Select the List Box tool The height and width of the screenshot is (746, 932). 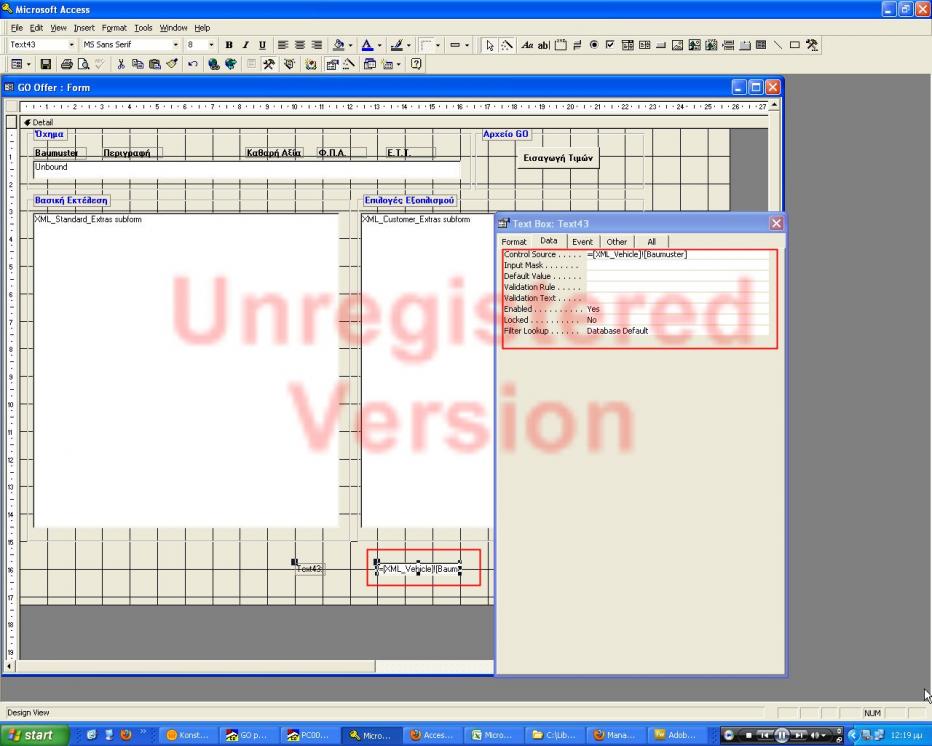pyautogui.click(x=644, y=45)
